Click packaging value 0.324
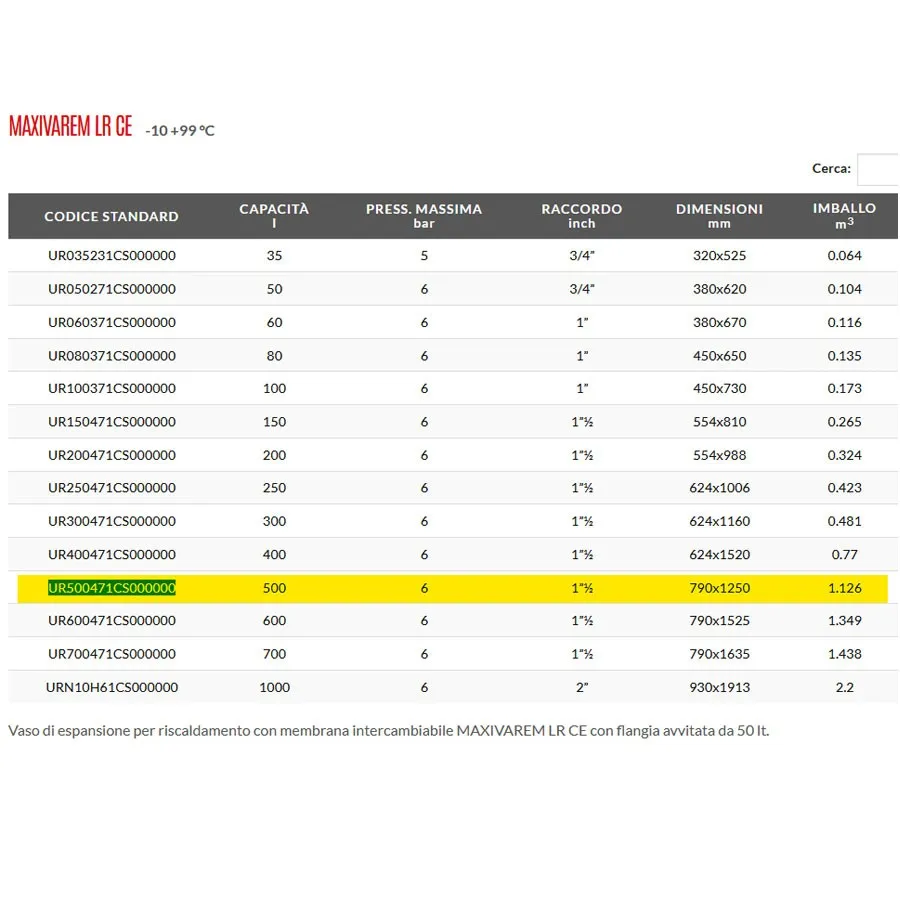The height and width of the screenshot is (900, 900). coord(844,455)
